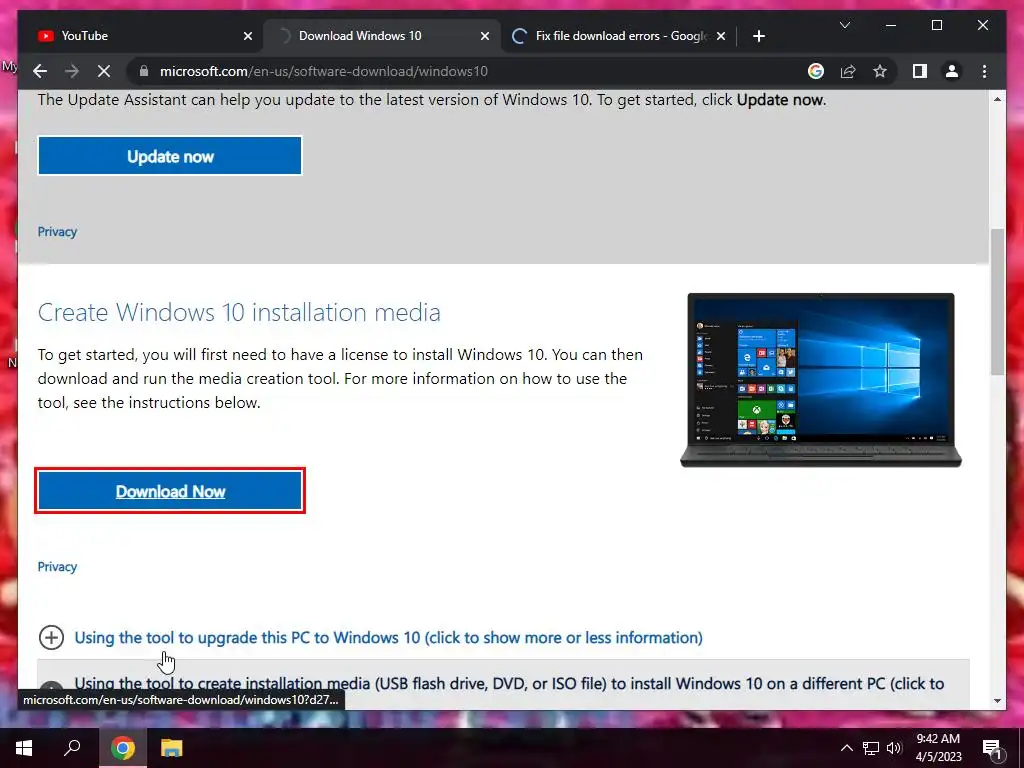Viewport: 1024px width, 768px height.
Task: Open the taskbar clock and date
Action: coord(938,748)
